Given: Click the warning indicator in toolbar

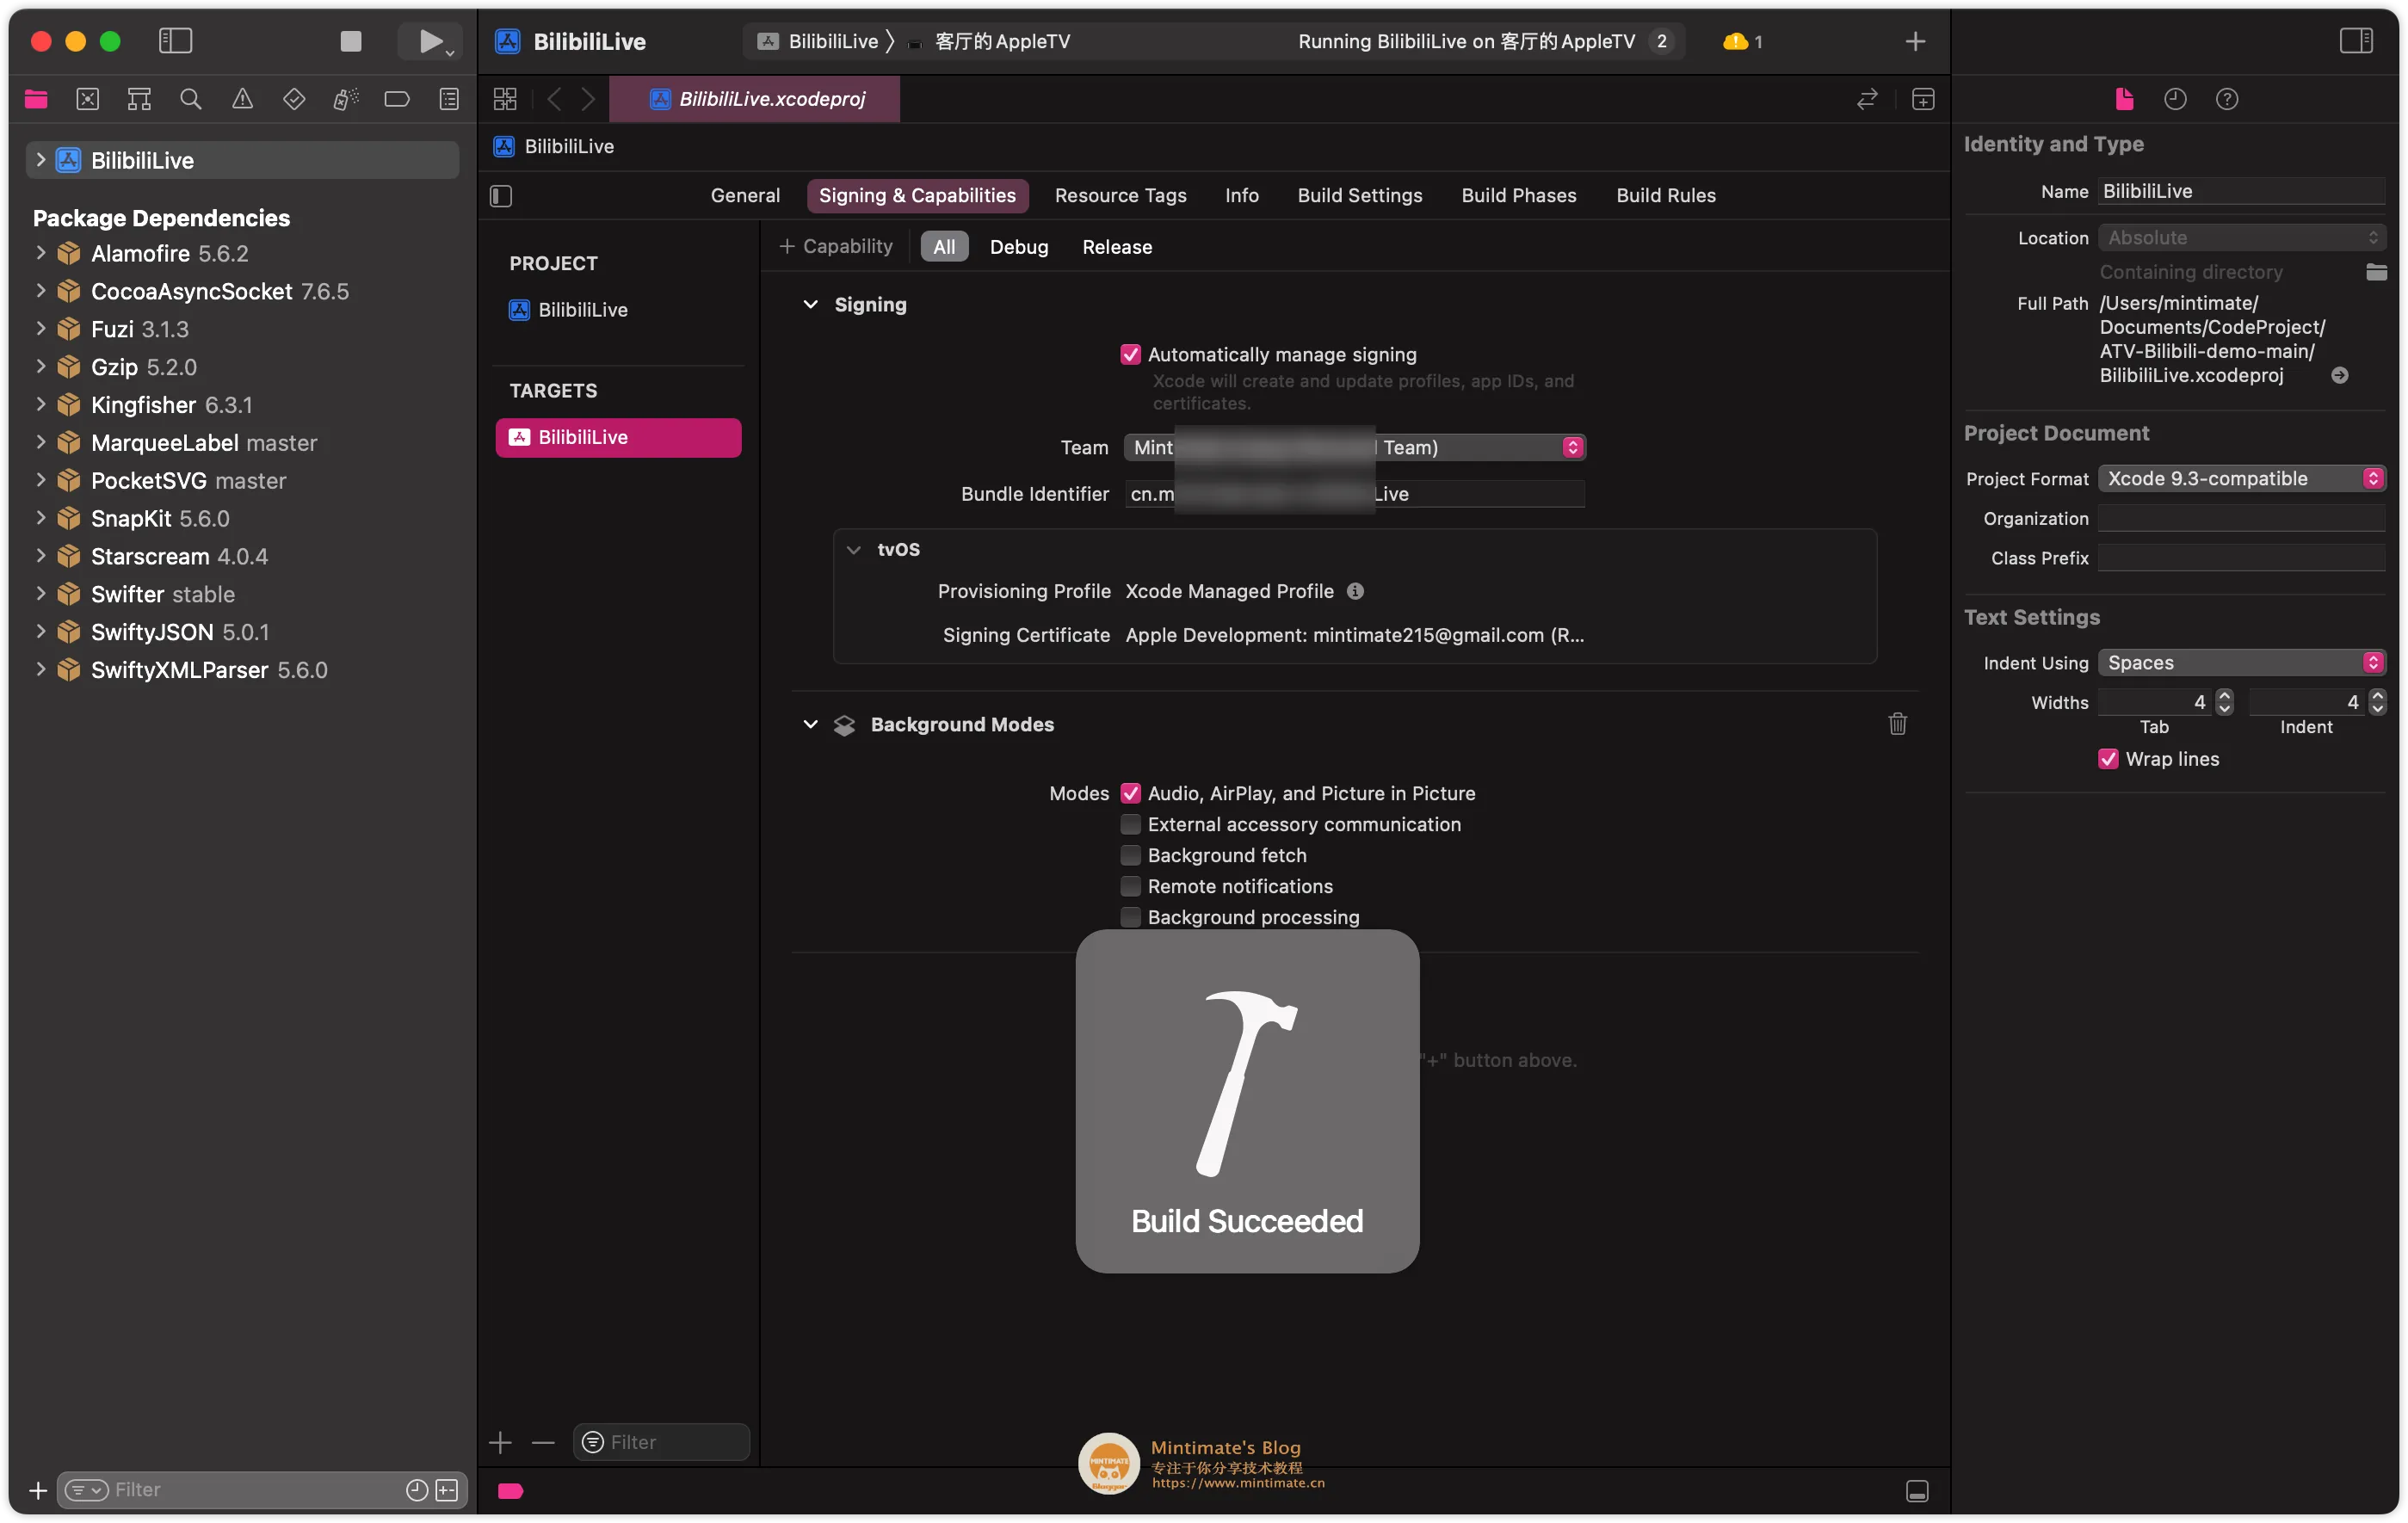Looking at the screenshot, I should 1742,41.
